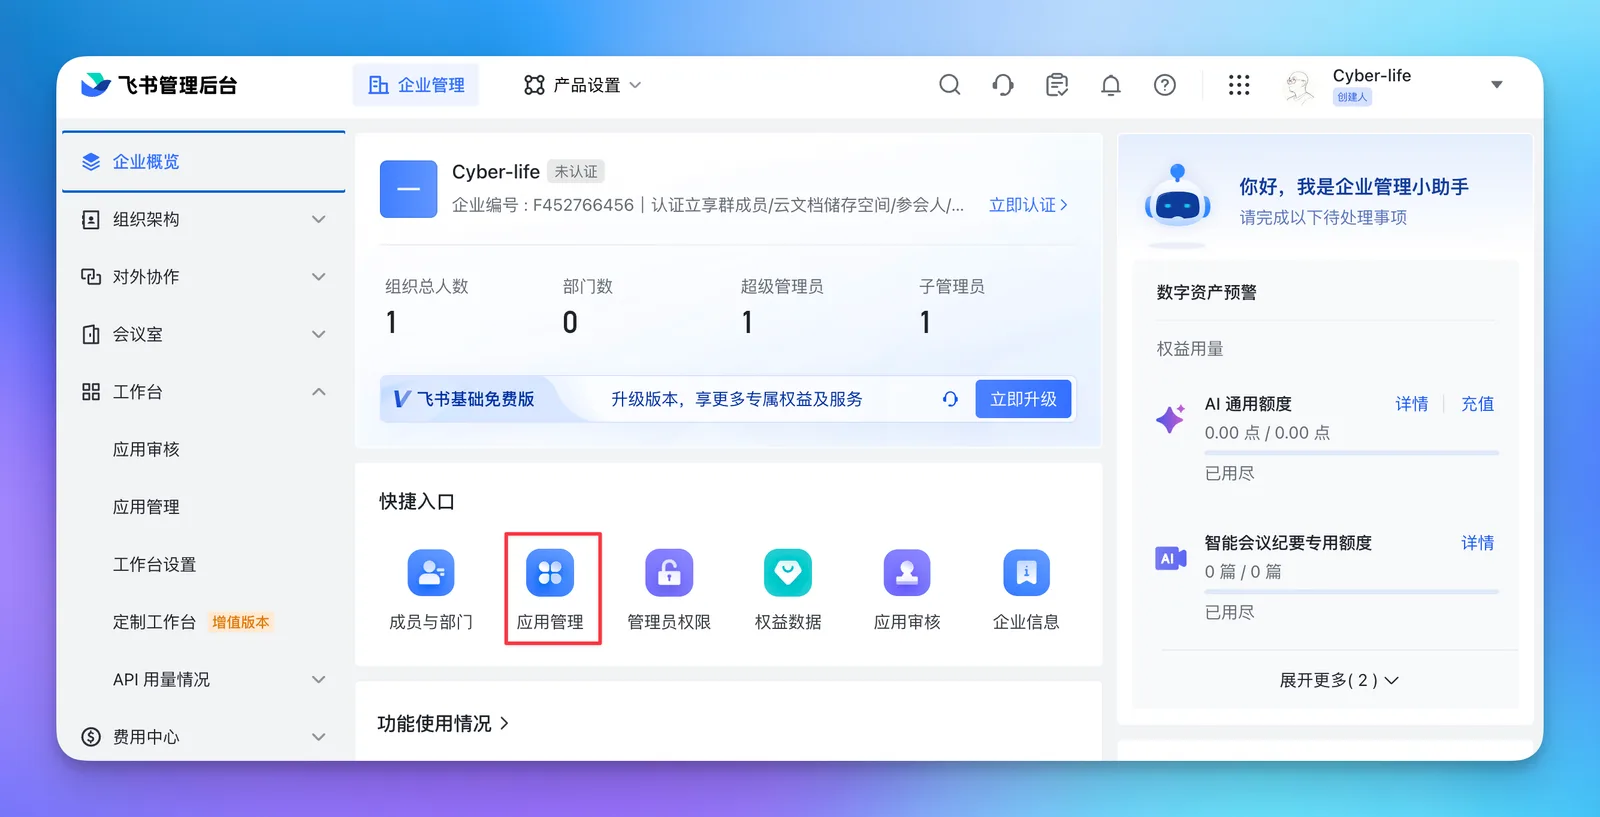Viewport: 1600px width, 817px height.
Task: Open the 产品设置 dropdown
Action: tap(583, 85)
